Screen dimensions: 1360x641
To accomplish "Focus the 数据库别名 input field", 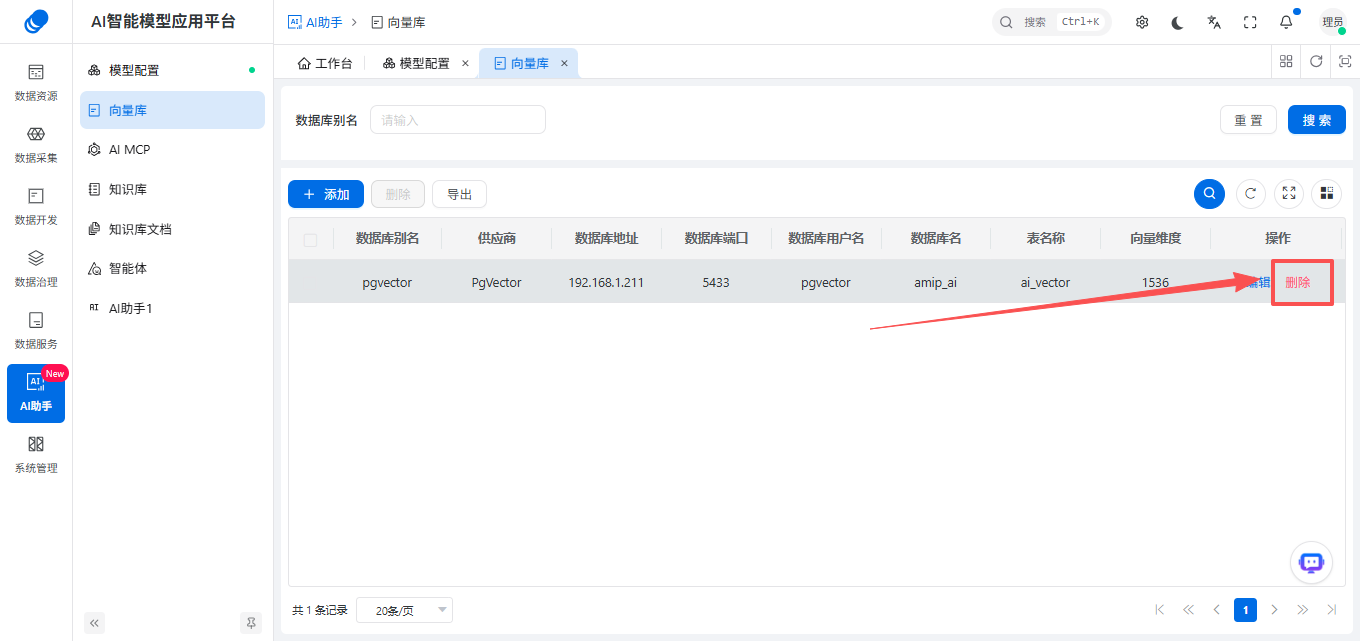I will [458, 120].
